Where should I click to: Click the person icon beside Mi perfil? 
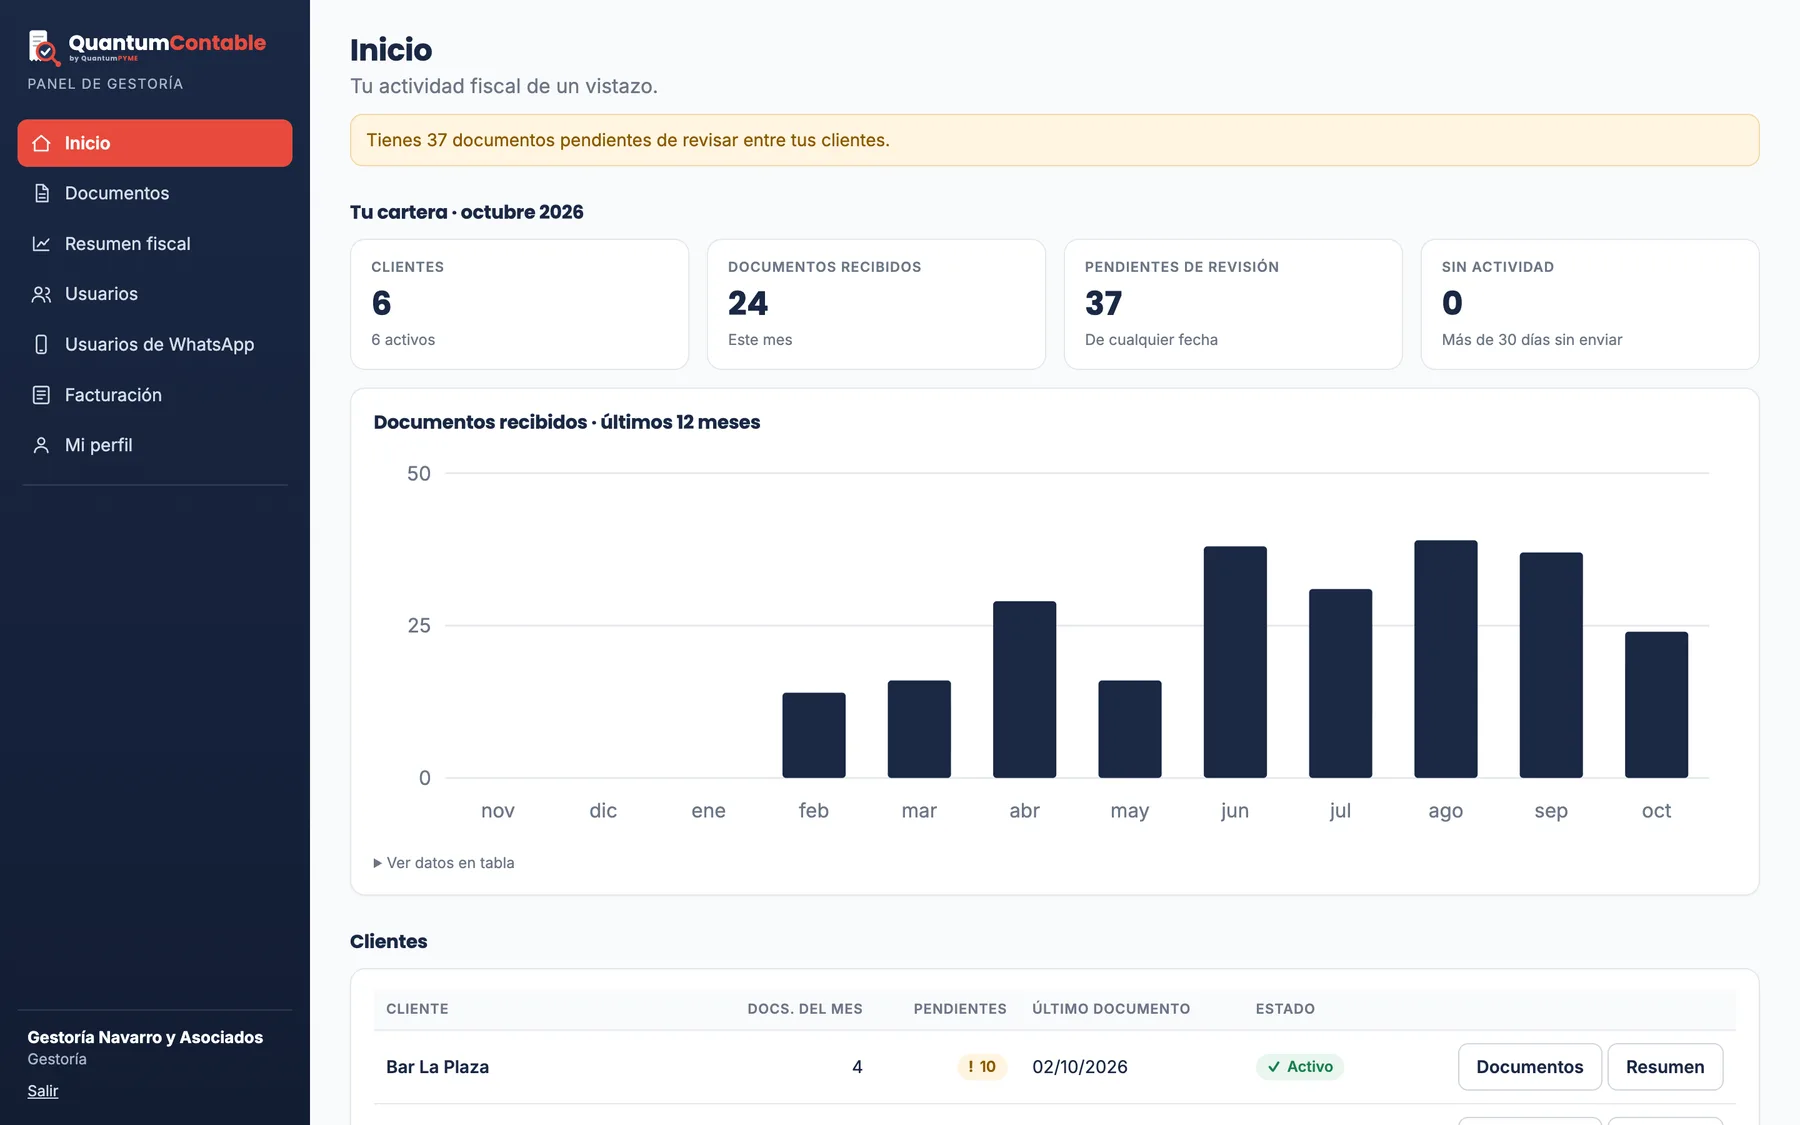[x=41, y=445]
